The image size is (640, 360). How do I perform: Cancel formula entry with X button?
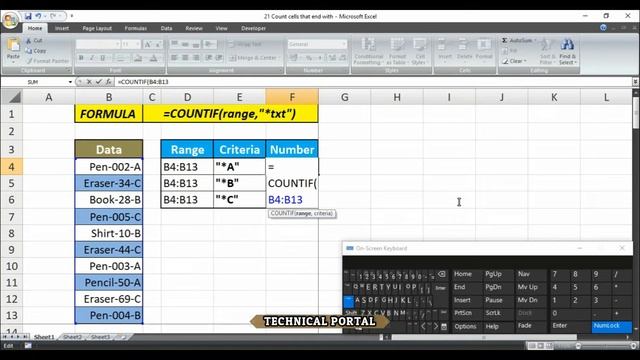coord(89,82)
